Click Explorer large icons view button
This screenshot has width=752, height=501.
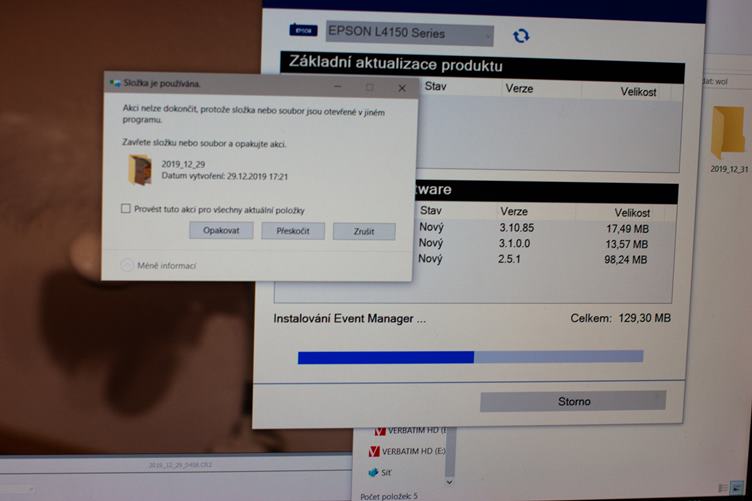click(x=737, y=489)
